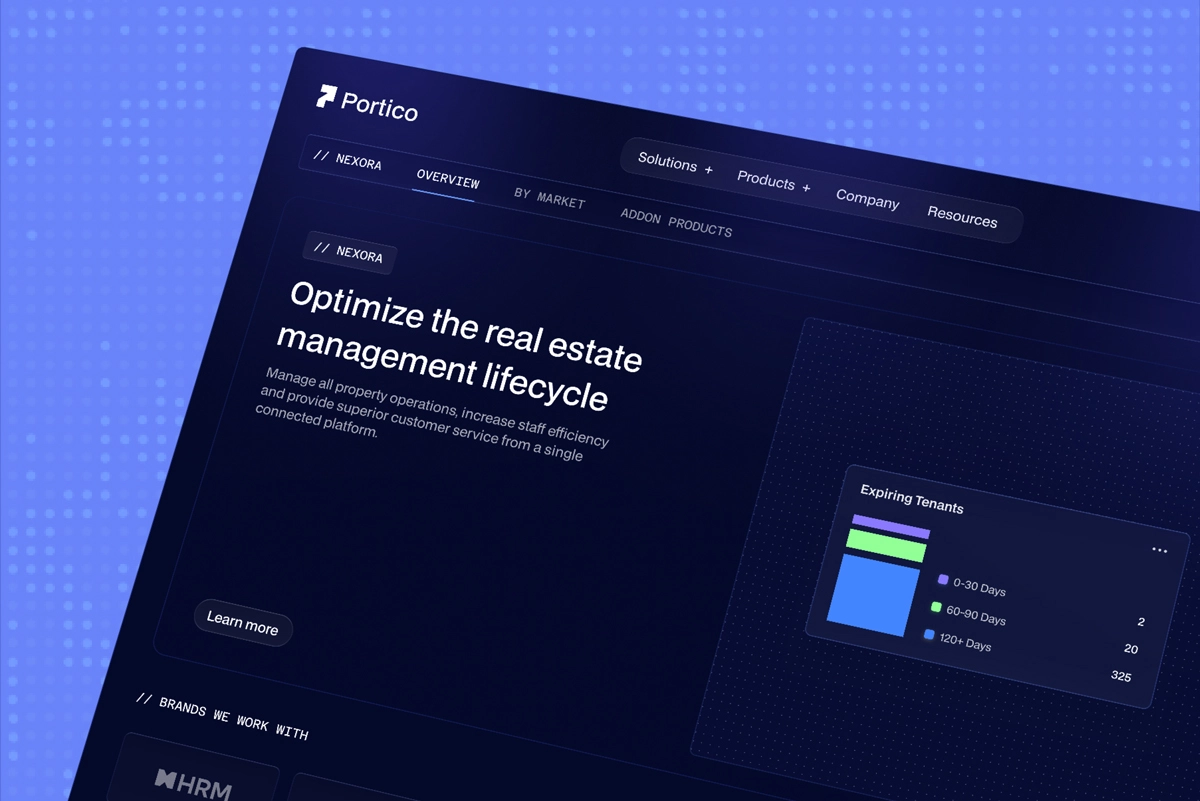Click the "60-90 Days" legend label
The width and height of the screenshot is (1200, 801).
(976, 615)
